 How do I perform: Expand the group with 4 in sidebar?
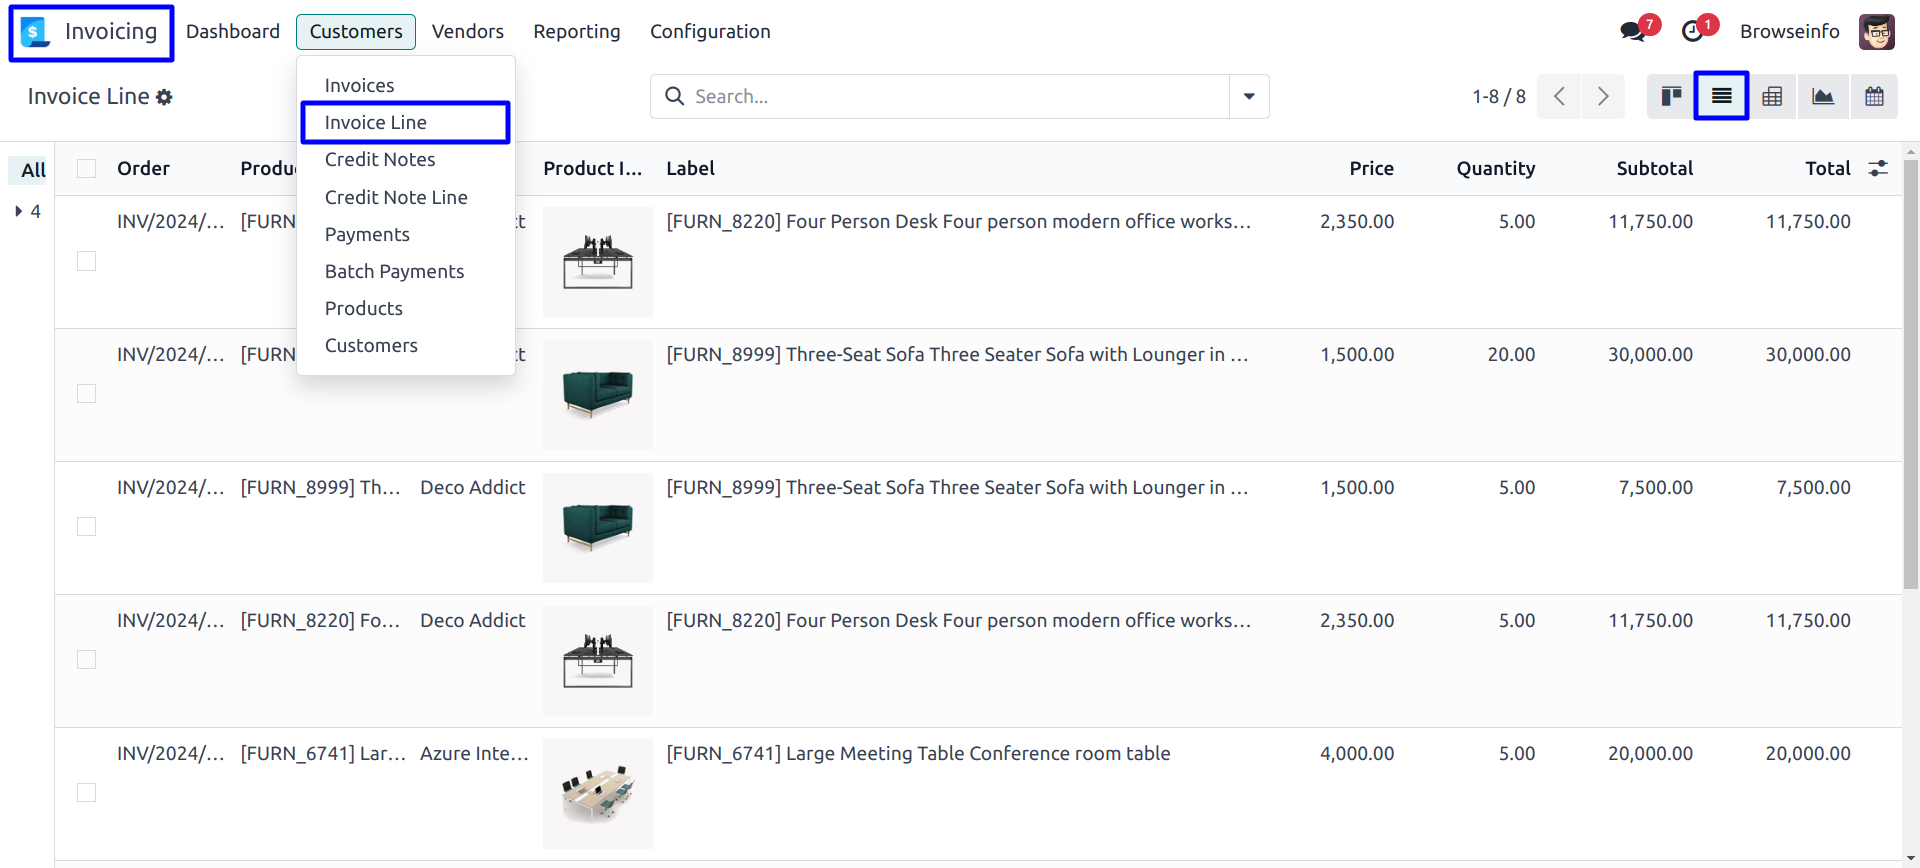click(x=19, y=211)
